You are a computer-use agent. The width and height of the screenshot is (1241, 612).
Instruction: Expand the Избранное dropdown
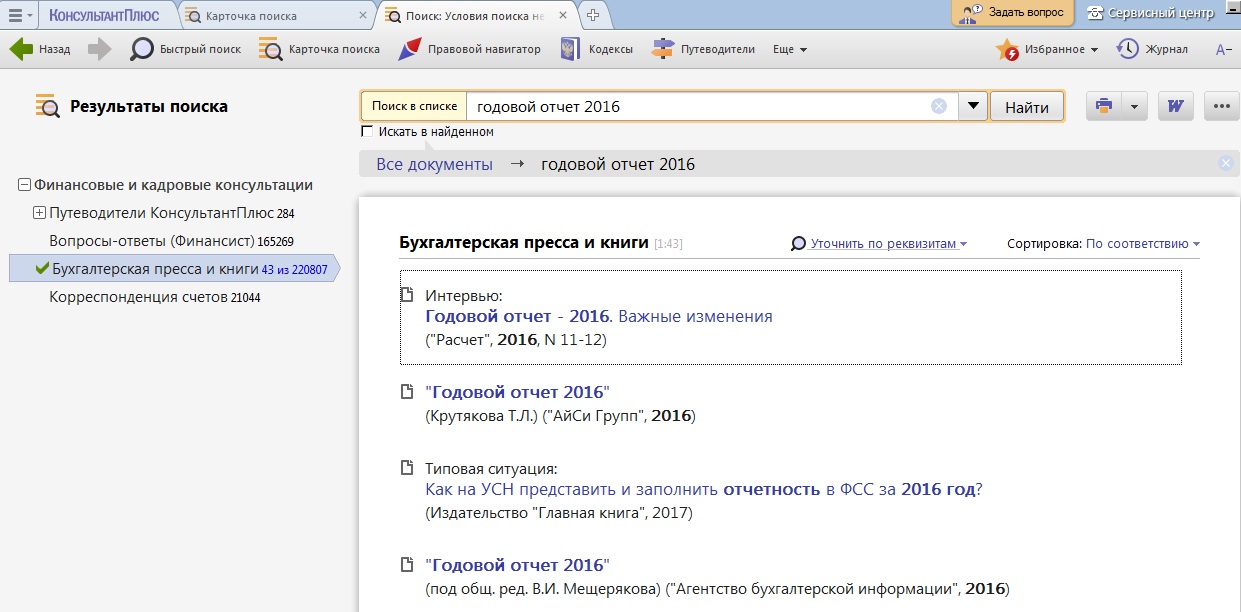[x=1094, y=50]
